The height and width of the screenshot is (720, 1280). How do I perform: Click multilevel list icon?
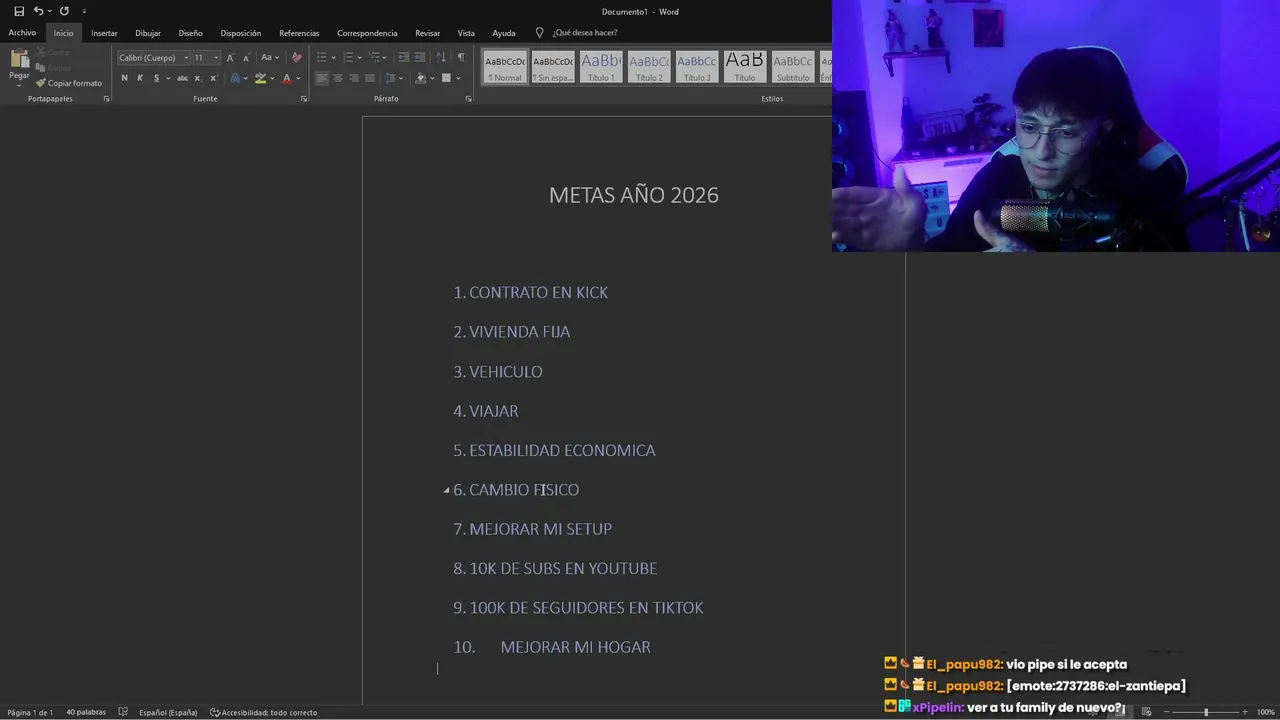(x=373, y=57)
